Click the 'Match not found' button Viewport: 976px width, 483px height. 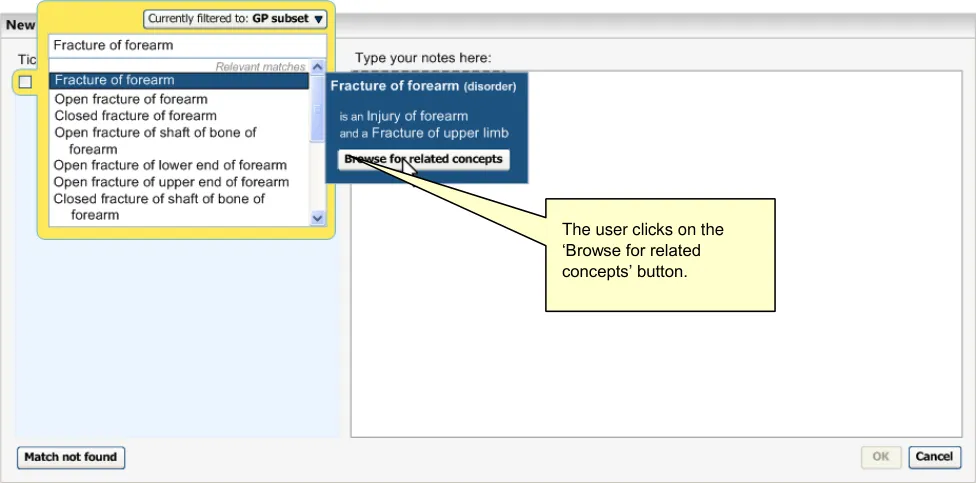71,457
